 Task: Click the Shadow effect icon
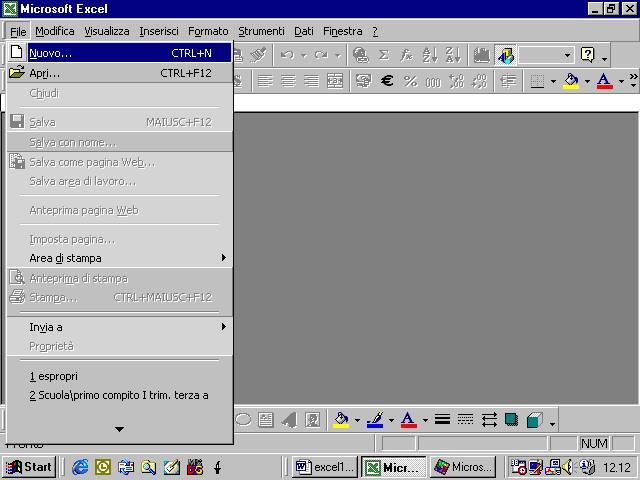coord(511,420)
